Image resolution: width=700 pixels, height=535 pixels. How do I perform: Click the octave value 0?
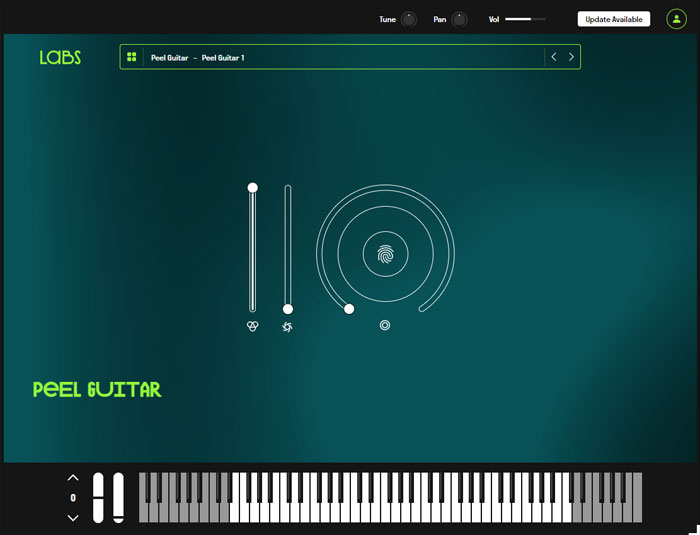click(x=73, y=497)
